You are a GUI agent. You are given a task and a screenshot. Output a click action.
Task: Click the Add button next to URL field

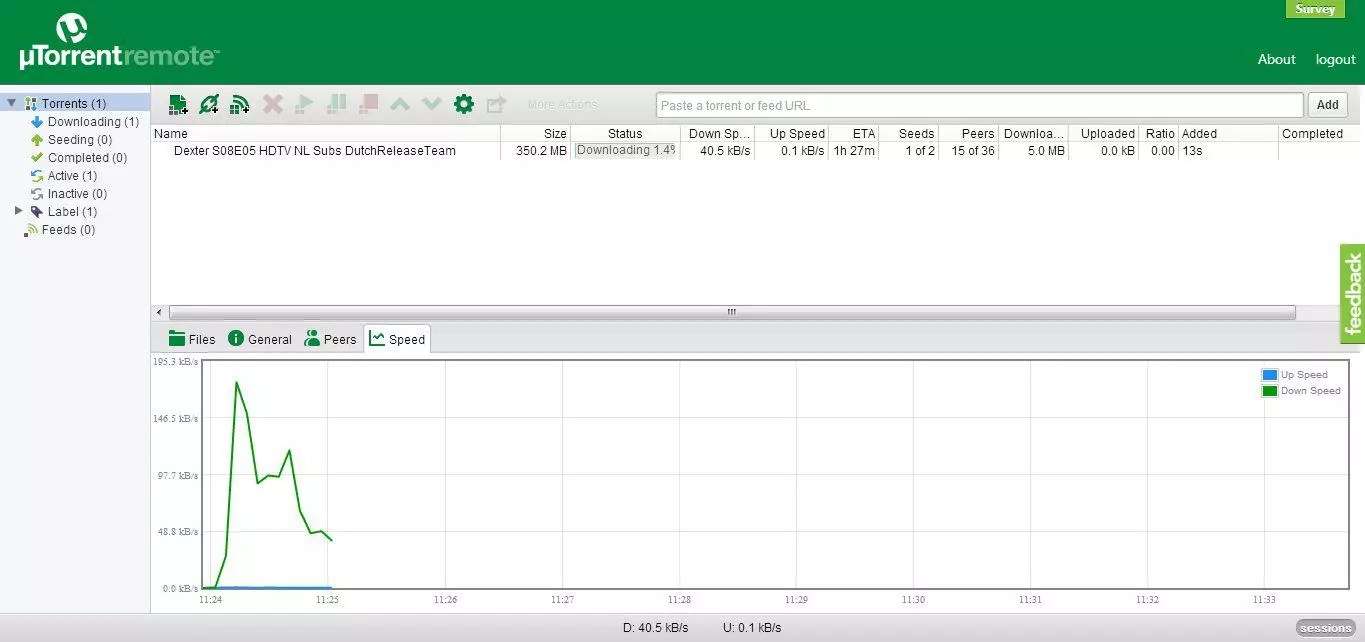click(1328, 105)
